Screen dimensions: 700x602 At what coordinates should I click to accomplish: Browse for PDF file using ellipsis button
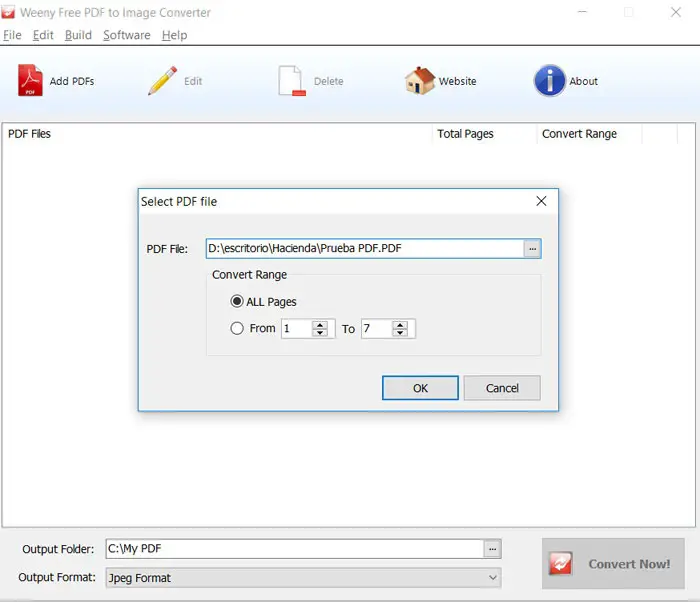click(x=532, y=249)
